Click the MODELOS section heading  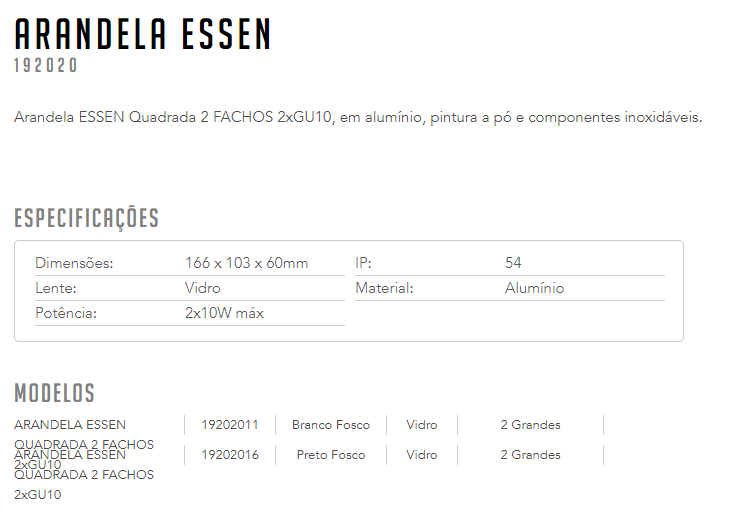54,393
